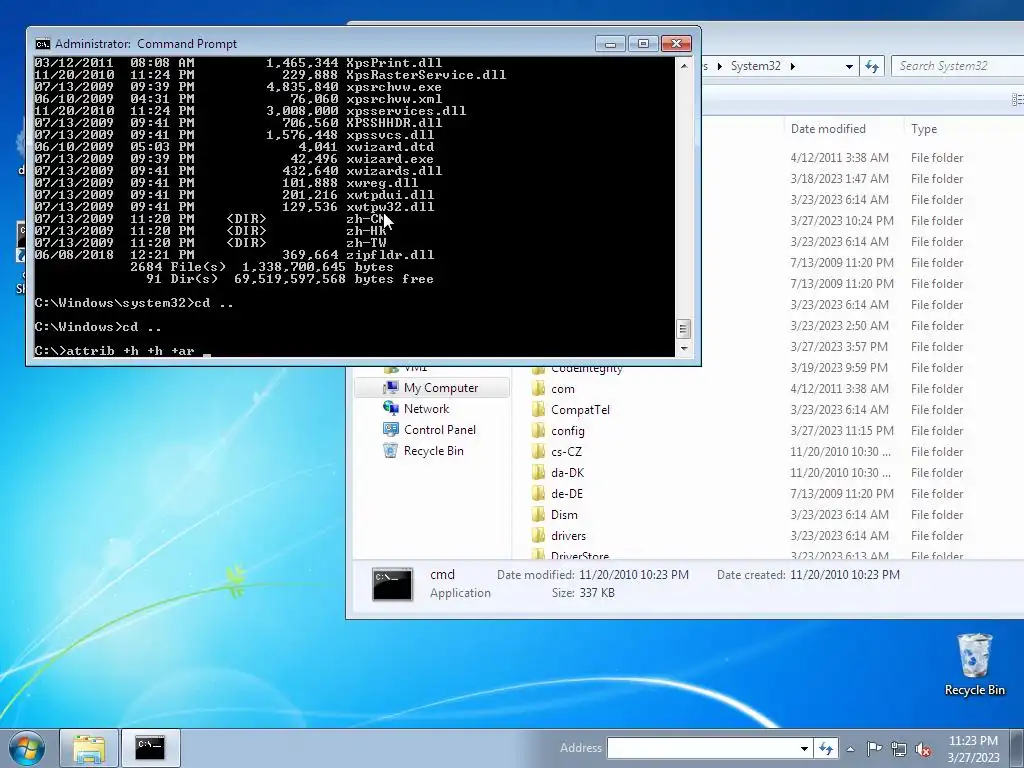Click the cmd date modified value in details pane

tap(633, 575)
